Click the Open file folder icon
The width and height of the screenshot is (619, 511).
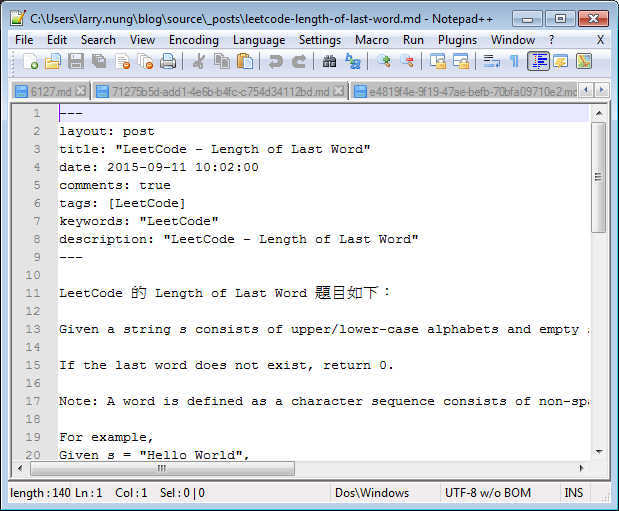click(x=53, y=62)
